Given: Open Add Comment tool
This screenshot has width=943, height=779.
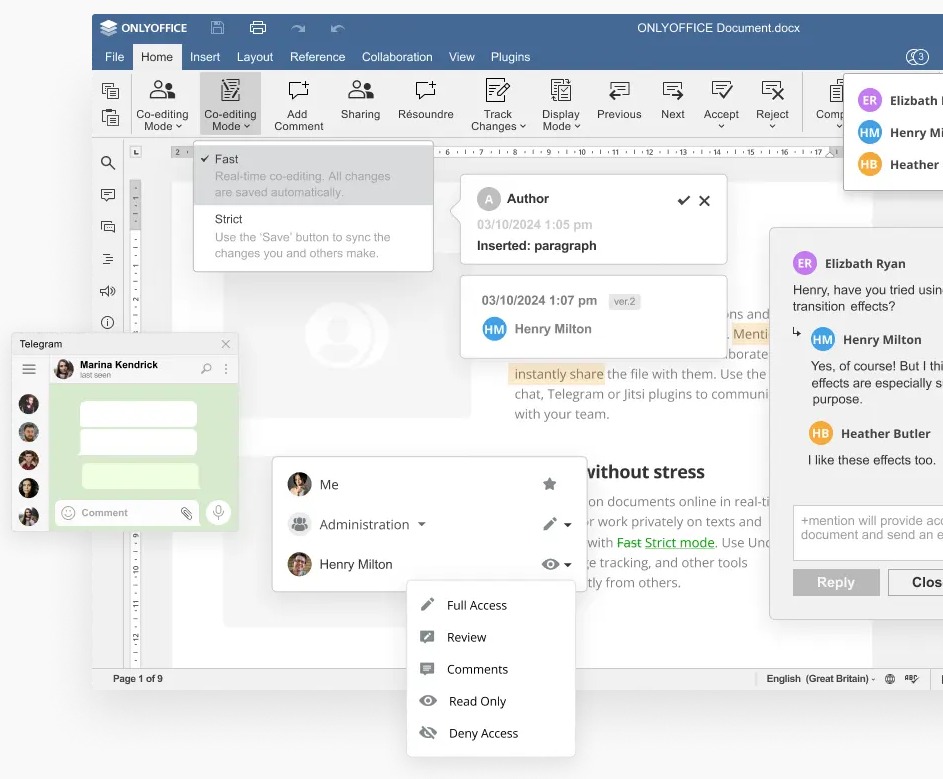Looking at the screenshot, I should click(298, 105).
